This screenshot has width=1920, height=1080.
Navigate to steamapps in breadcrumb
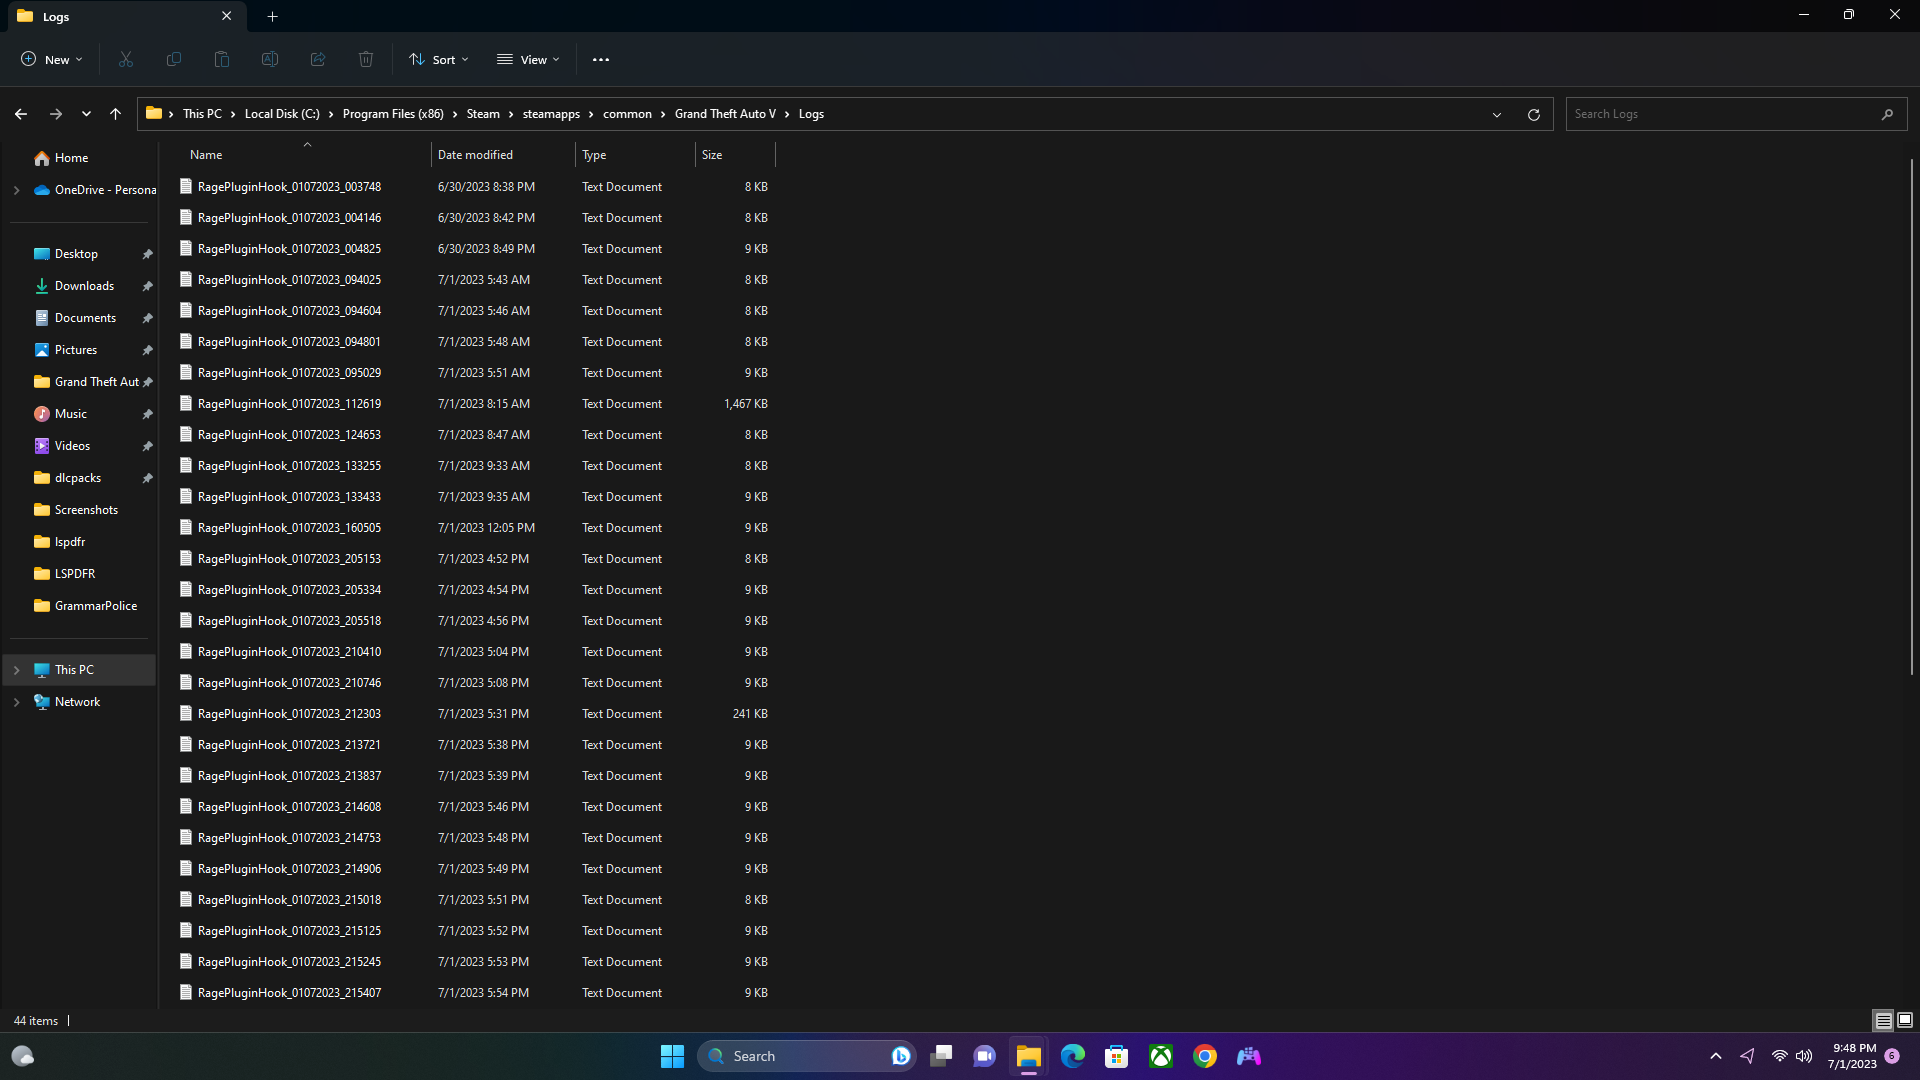tap(551, 114)
